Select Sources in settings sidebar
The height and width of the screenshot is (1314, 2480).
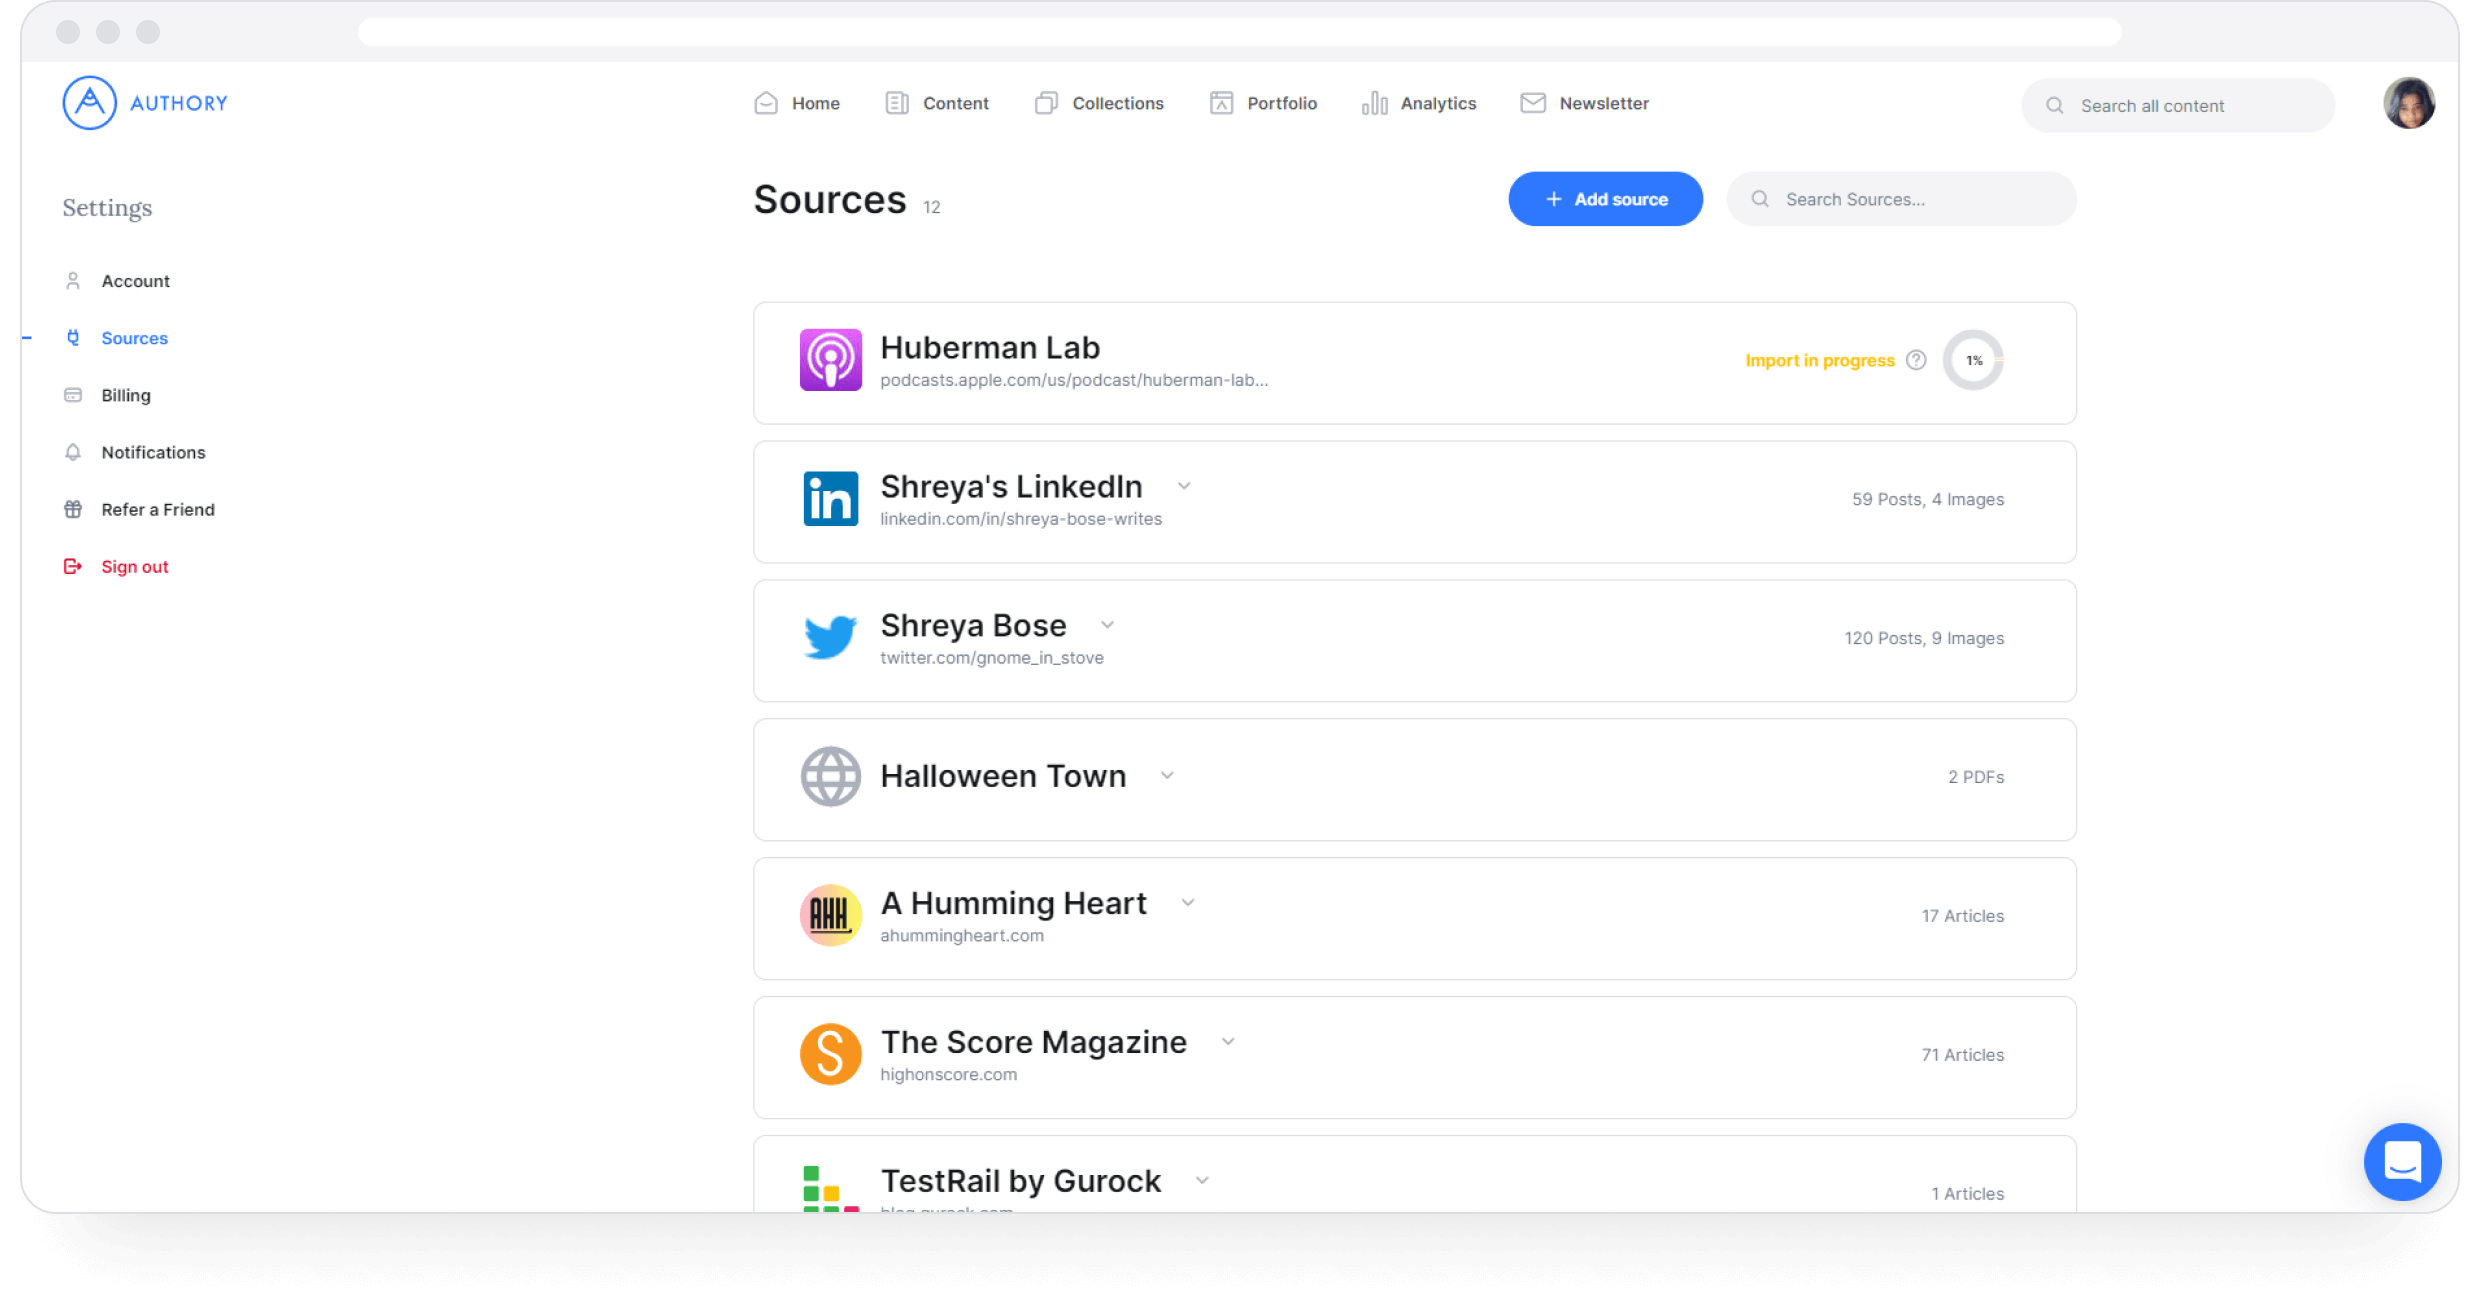pos(134,338)
